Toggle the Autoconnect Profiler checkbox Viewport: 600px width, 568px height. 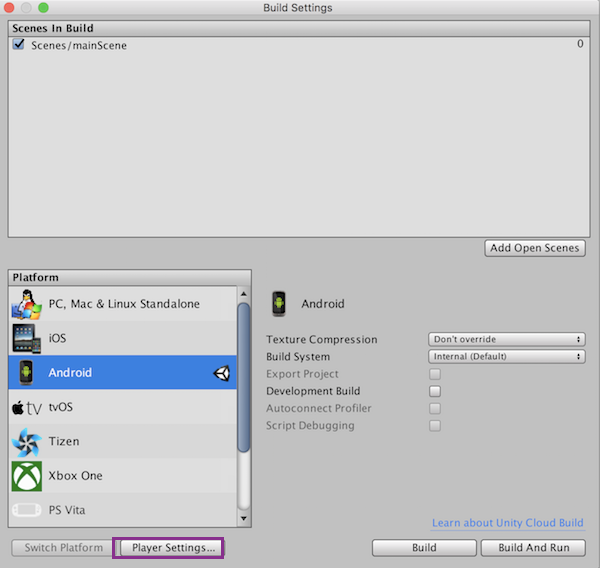[435, 408]
